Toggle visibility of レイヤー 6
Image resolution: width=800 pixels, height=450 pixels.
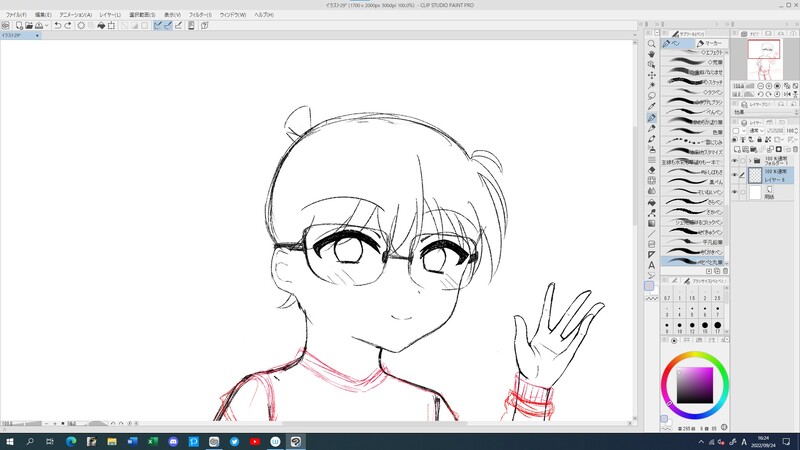point(735,176)
